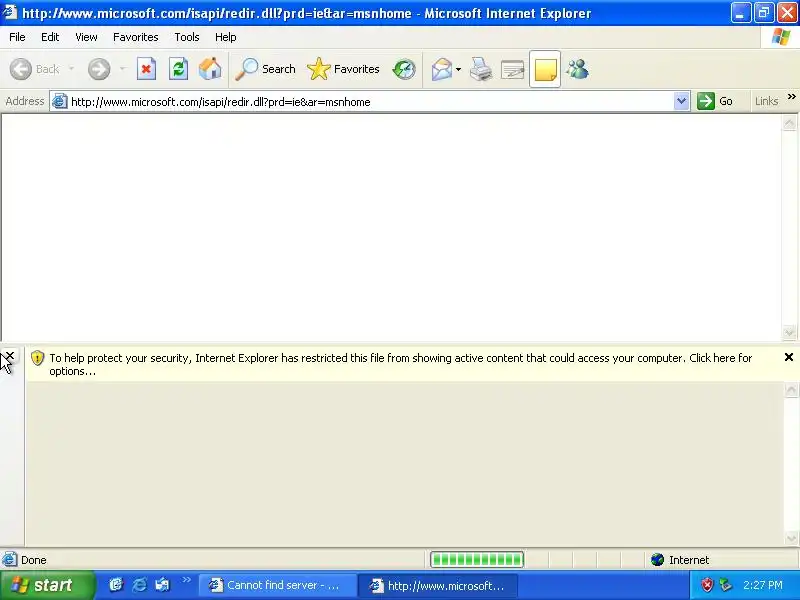Open the Messenger people icon
The image size is (800, 600).
[578, 69]
